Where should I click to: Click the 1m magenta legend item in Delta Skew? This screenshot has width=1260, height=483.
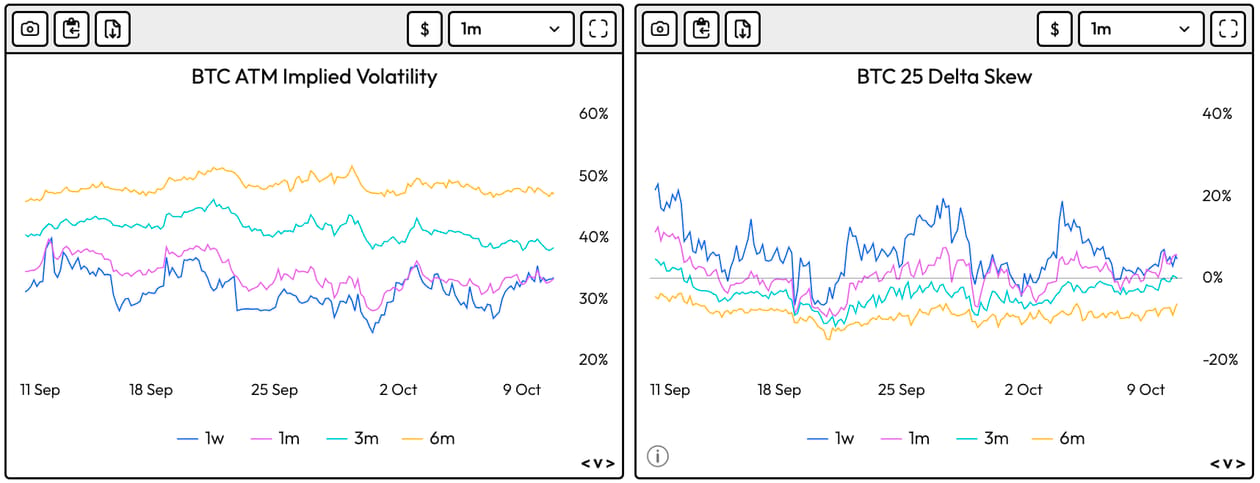coord(904,438)
